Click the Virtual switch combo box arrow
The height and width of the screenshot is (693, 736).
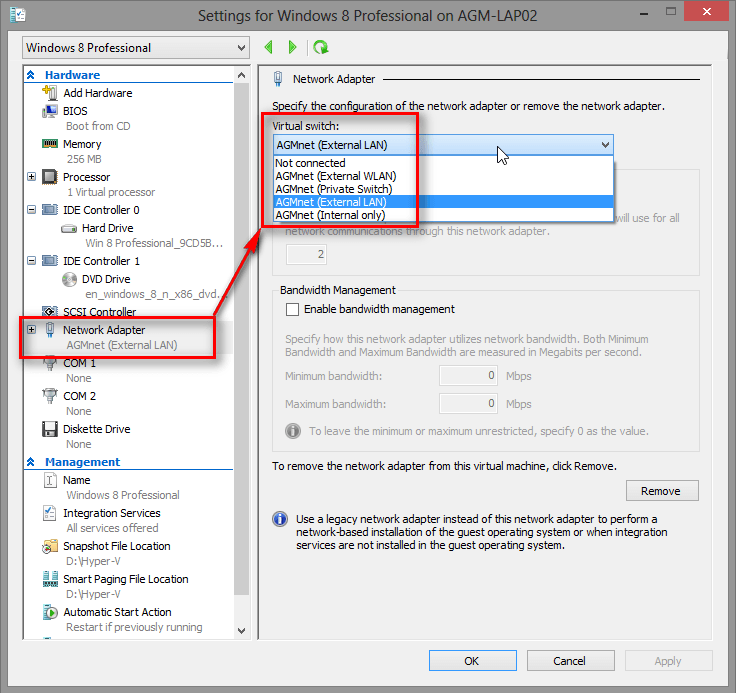(606, 145)
